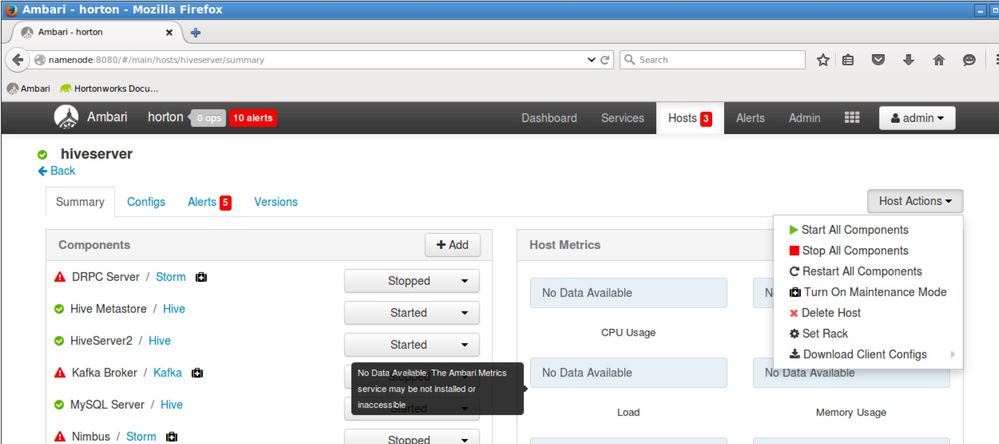The width and height of the screenshot is (999, 444).
Task: Select the Summary tab
Action: (x=80, y=202)
